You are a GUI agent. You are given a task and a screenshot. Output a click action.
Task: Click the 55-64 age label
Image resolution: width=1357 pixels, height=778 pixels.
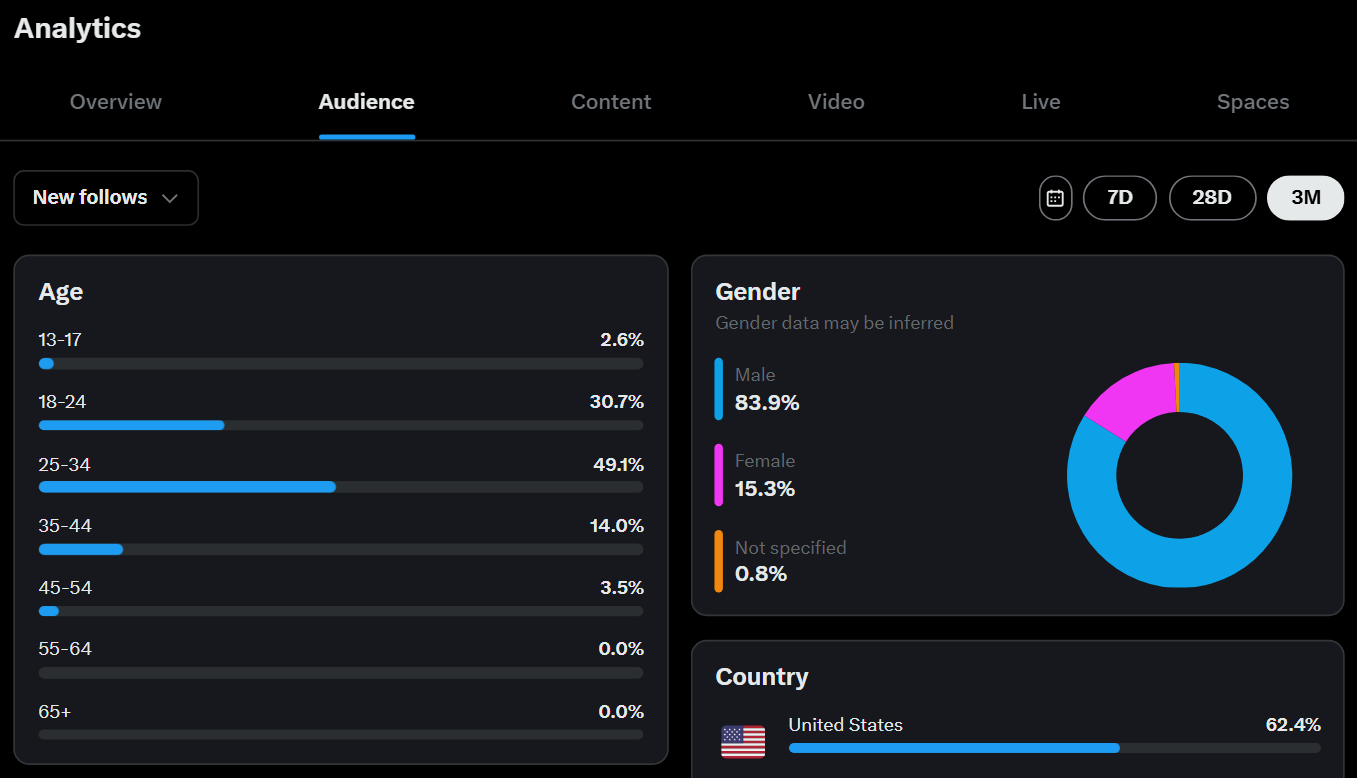pyautogui.click(x=65, y=649)
